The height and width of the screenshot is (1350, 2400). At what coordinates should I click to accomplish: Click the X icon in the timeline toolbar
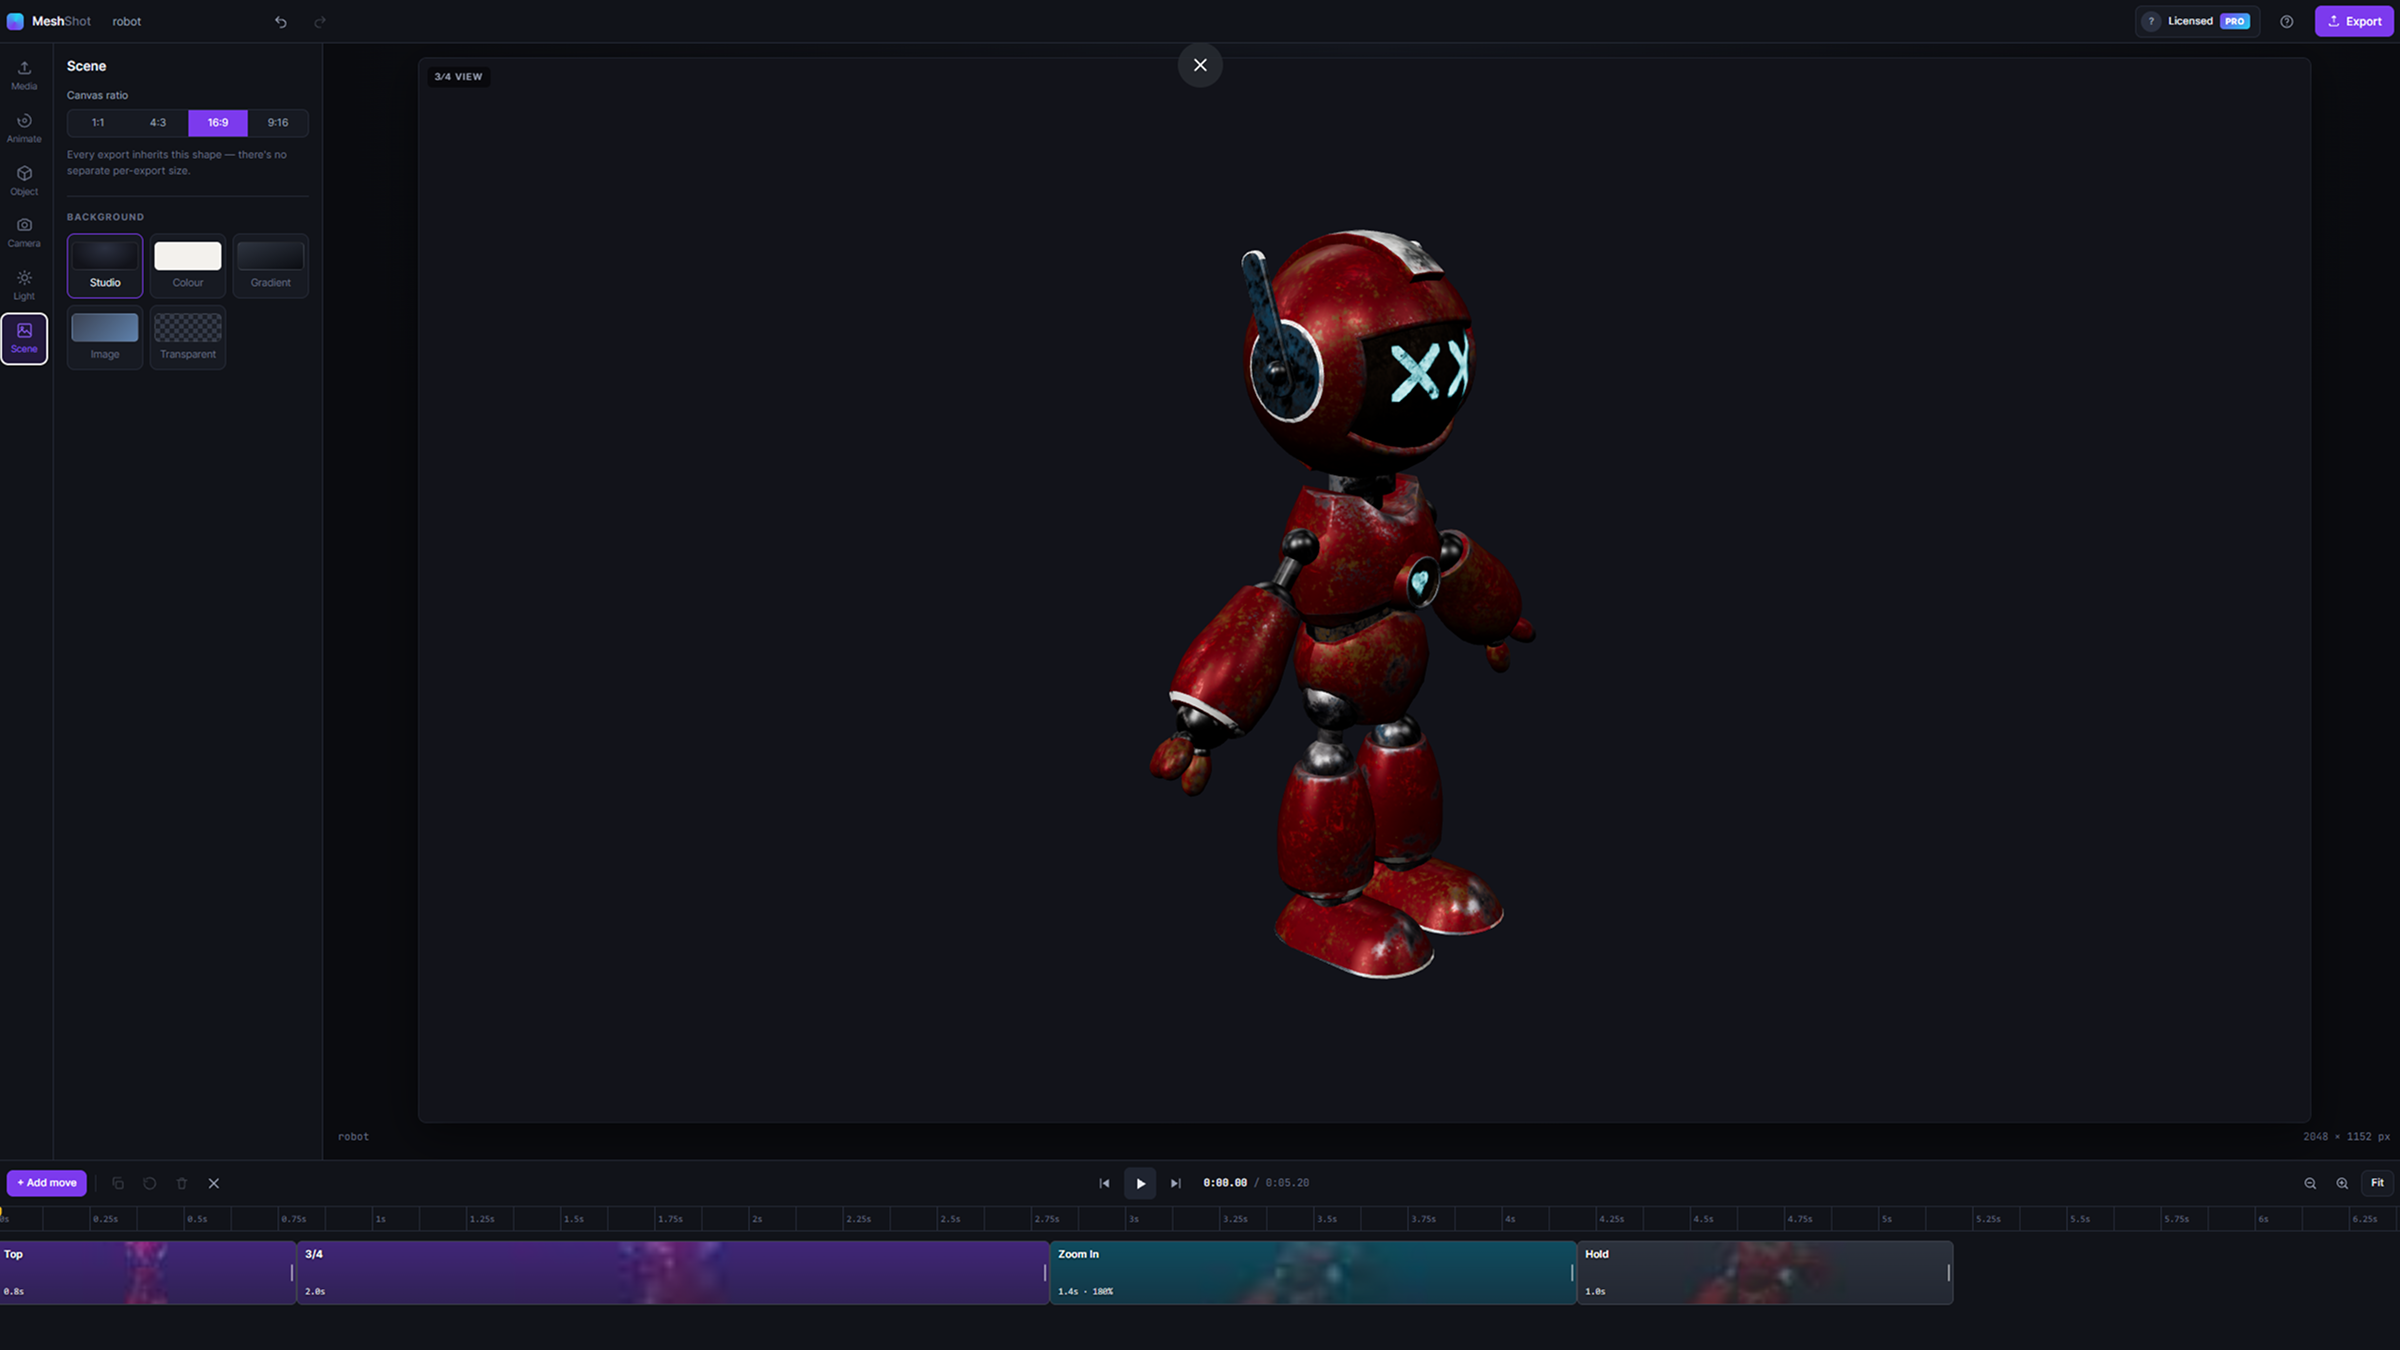pyautogui.click(x=214, y=1183)
